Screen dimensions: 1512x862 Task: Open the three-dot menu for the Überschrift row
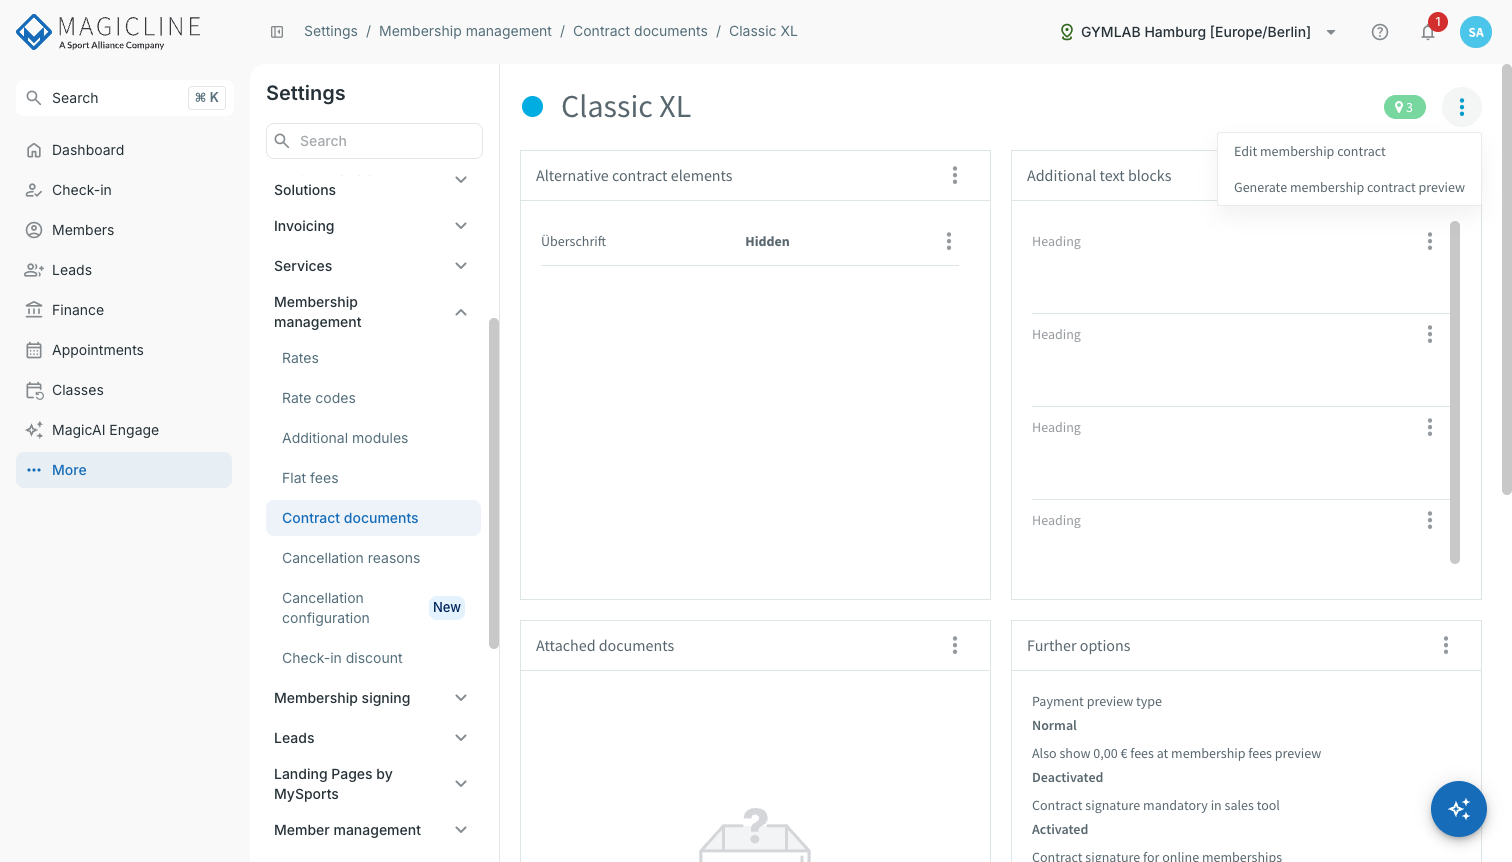(x=949, y=241)
